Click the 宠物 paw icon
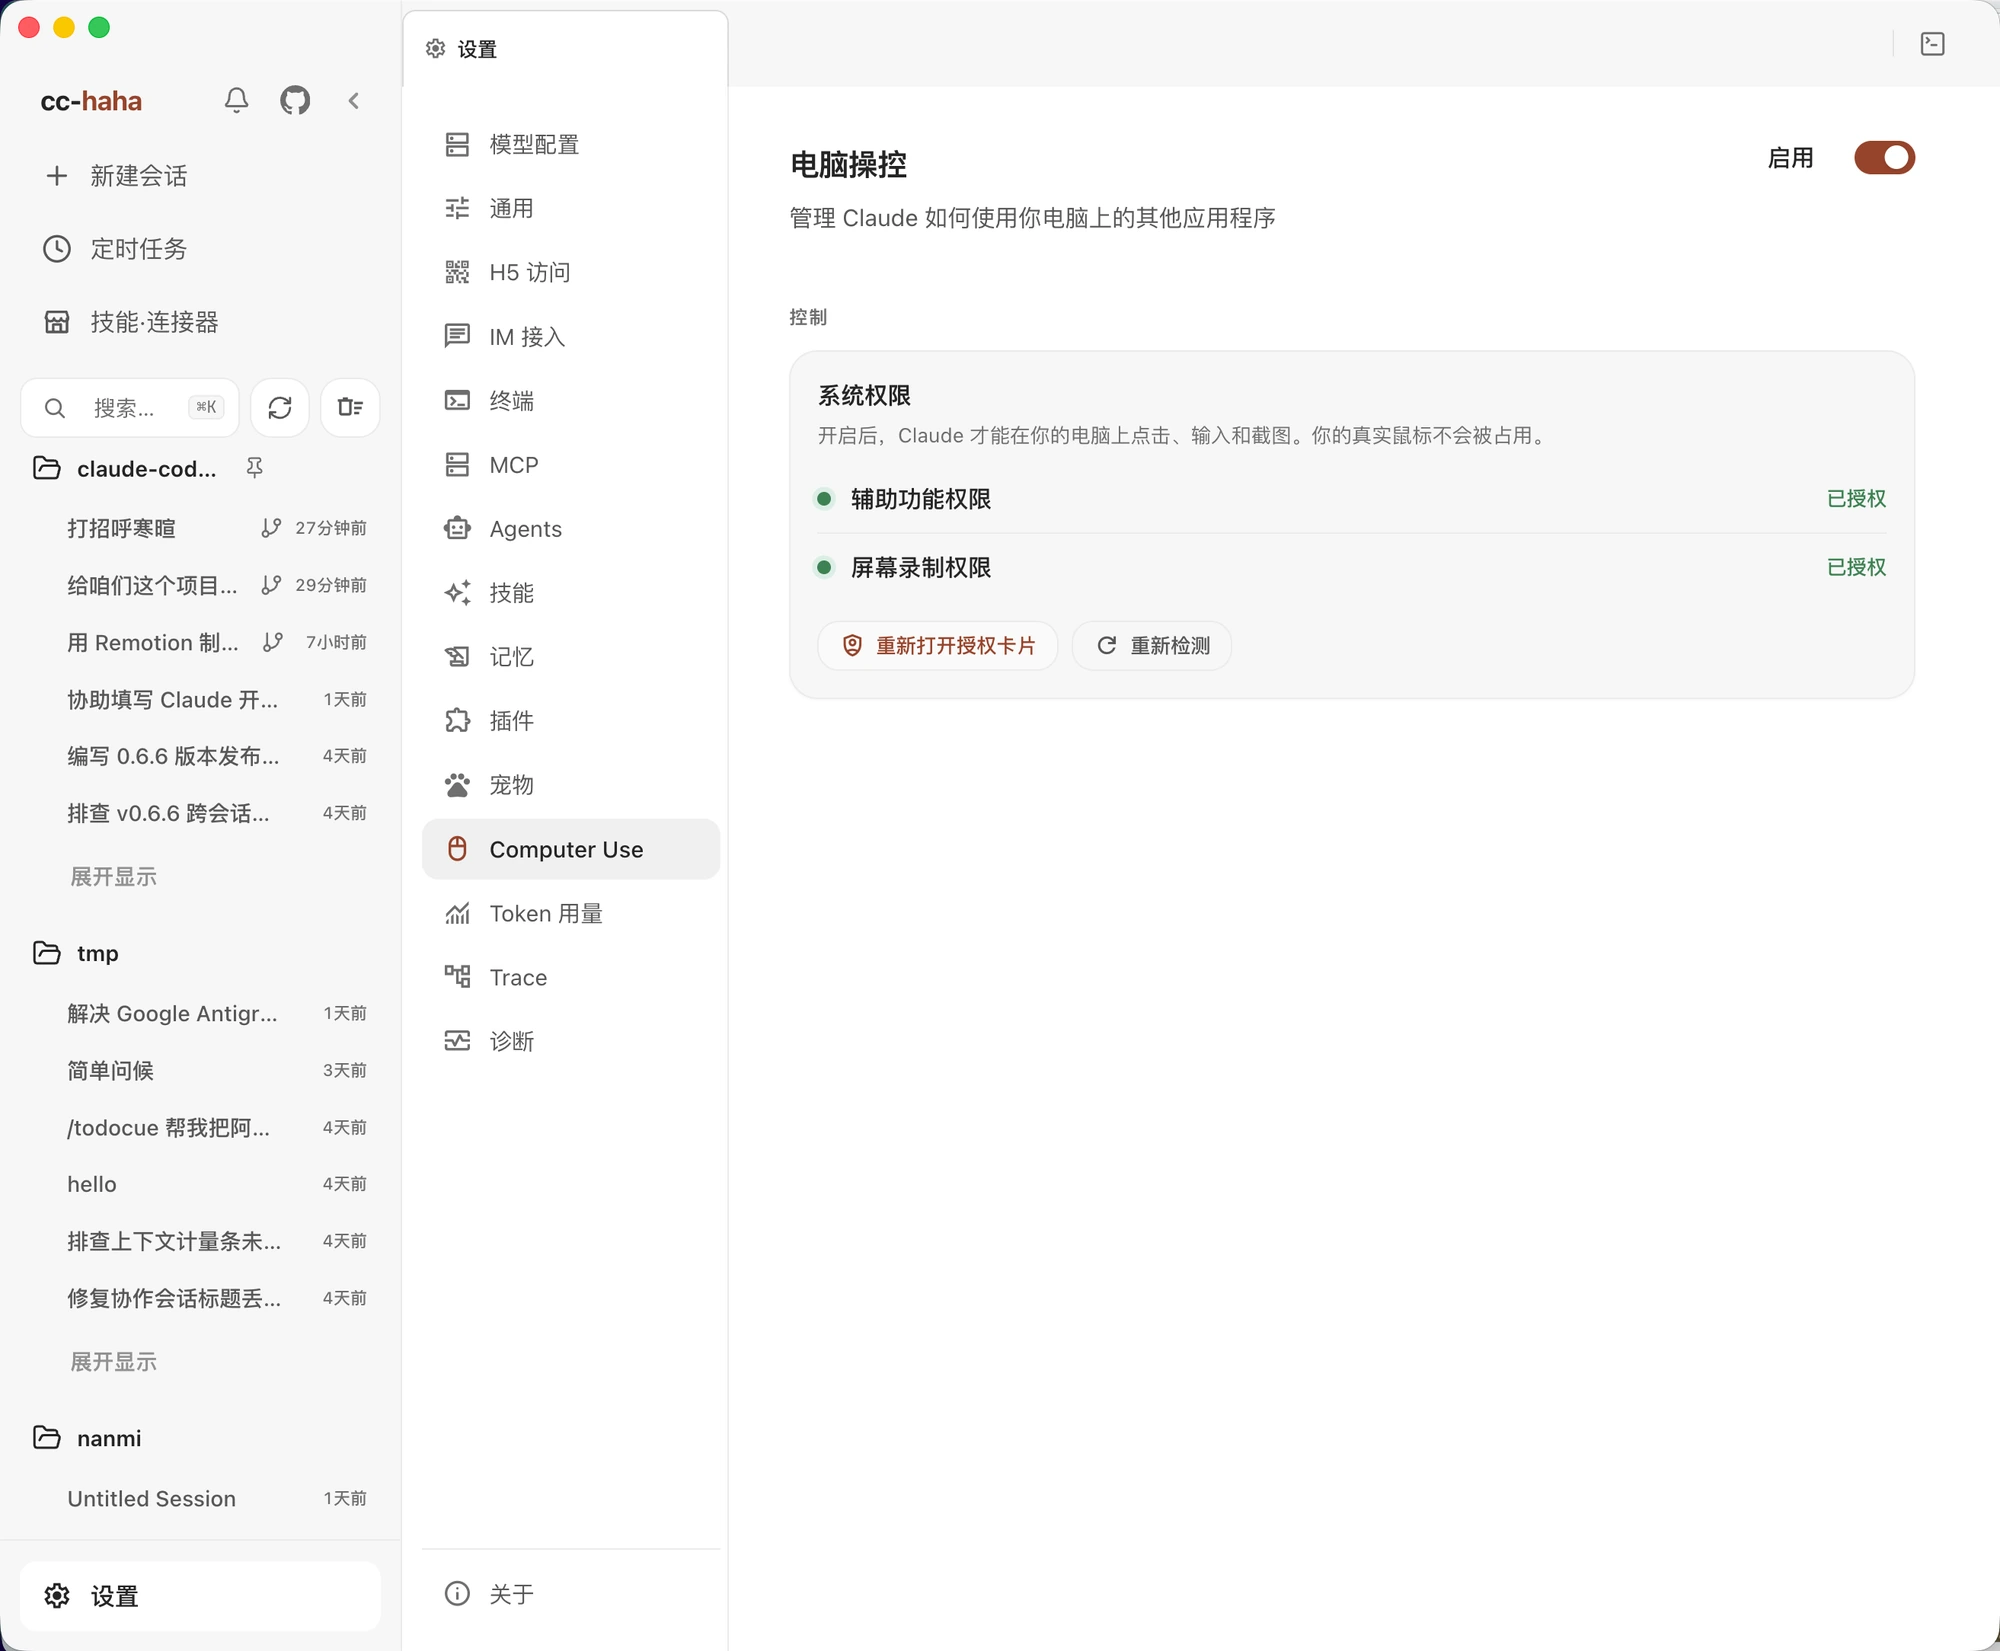This screenshot has height=1651, width=2000. [x=457, y=785]
